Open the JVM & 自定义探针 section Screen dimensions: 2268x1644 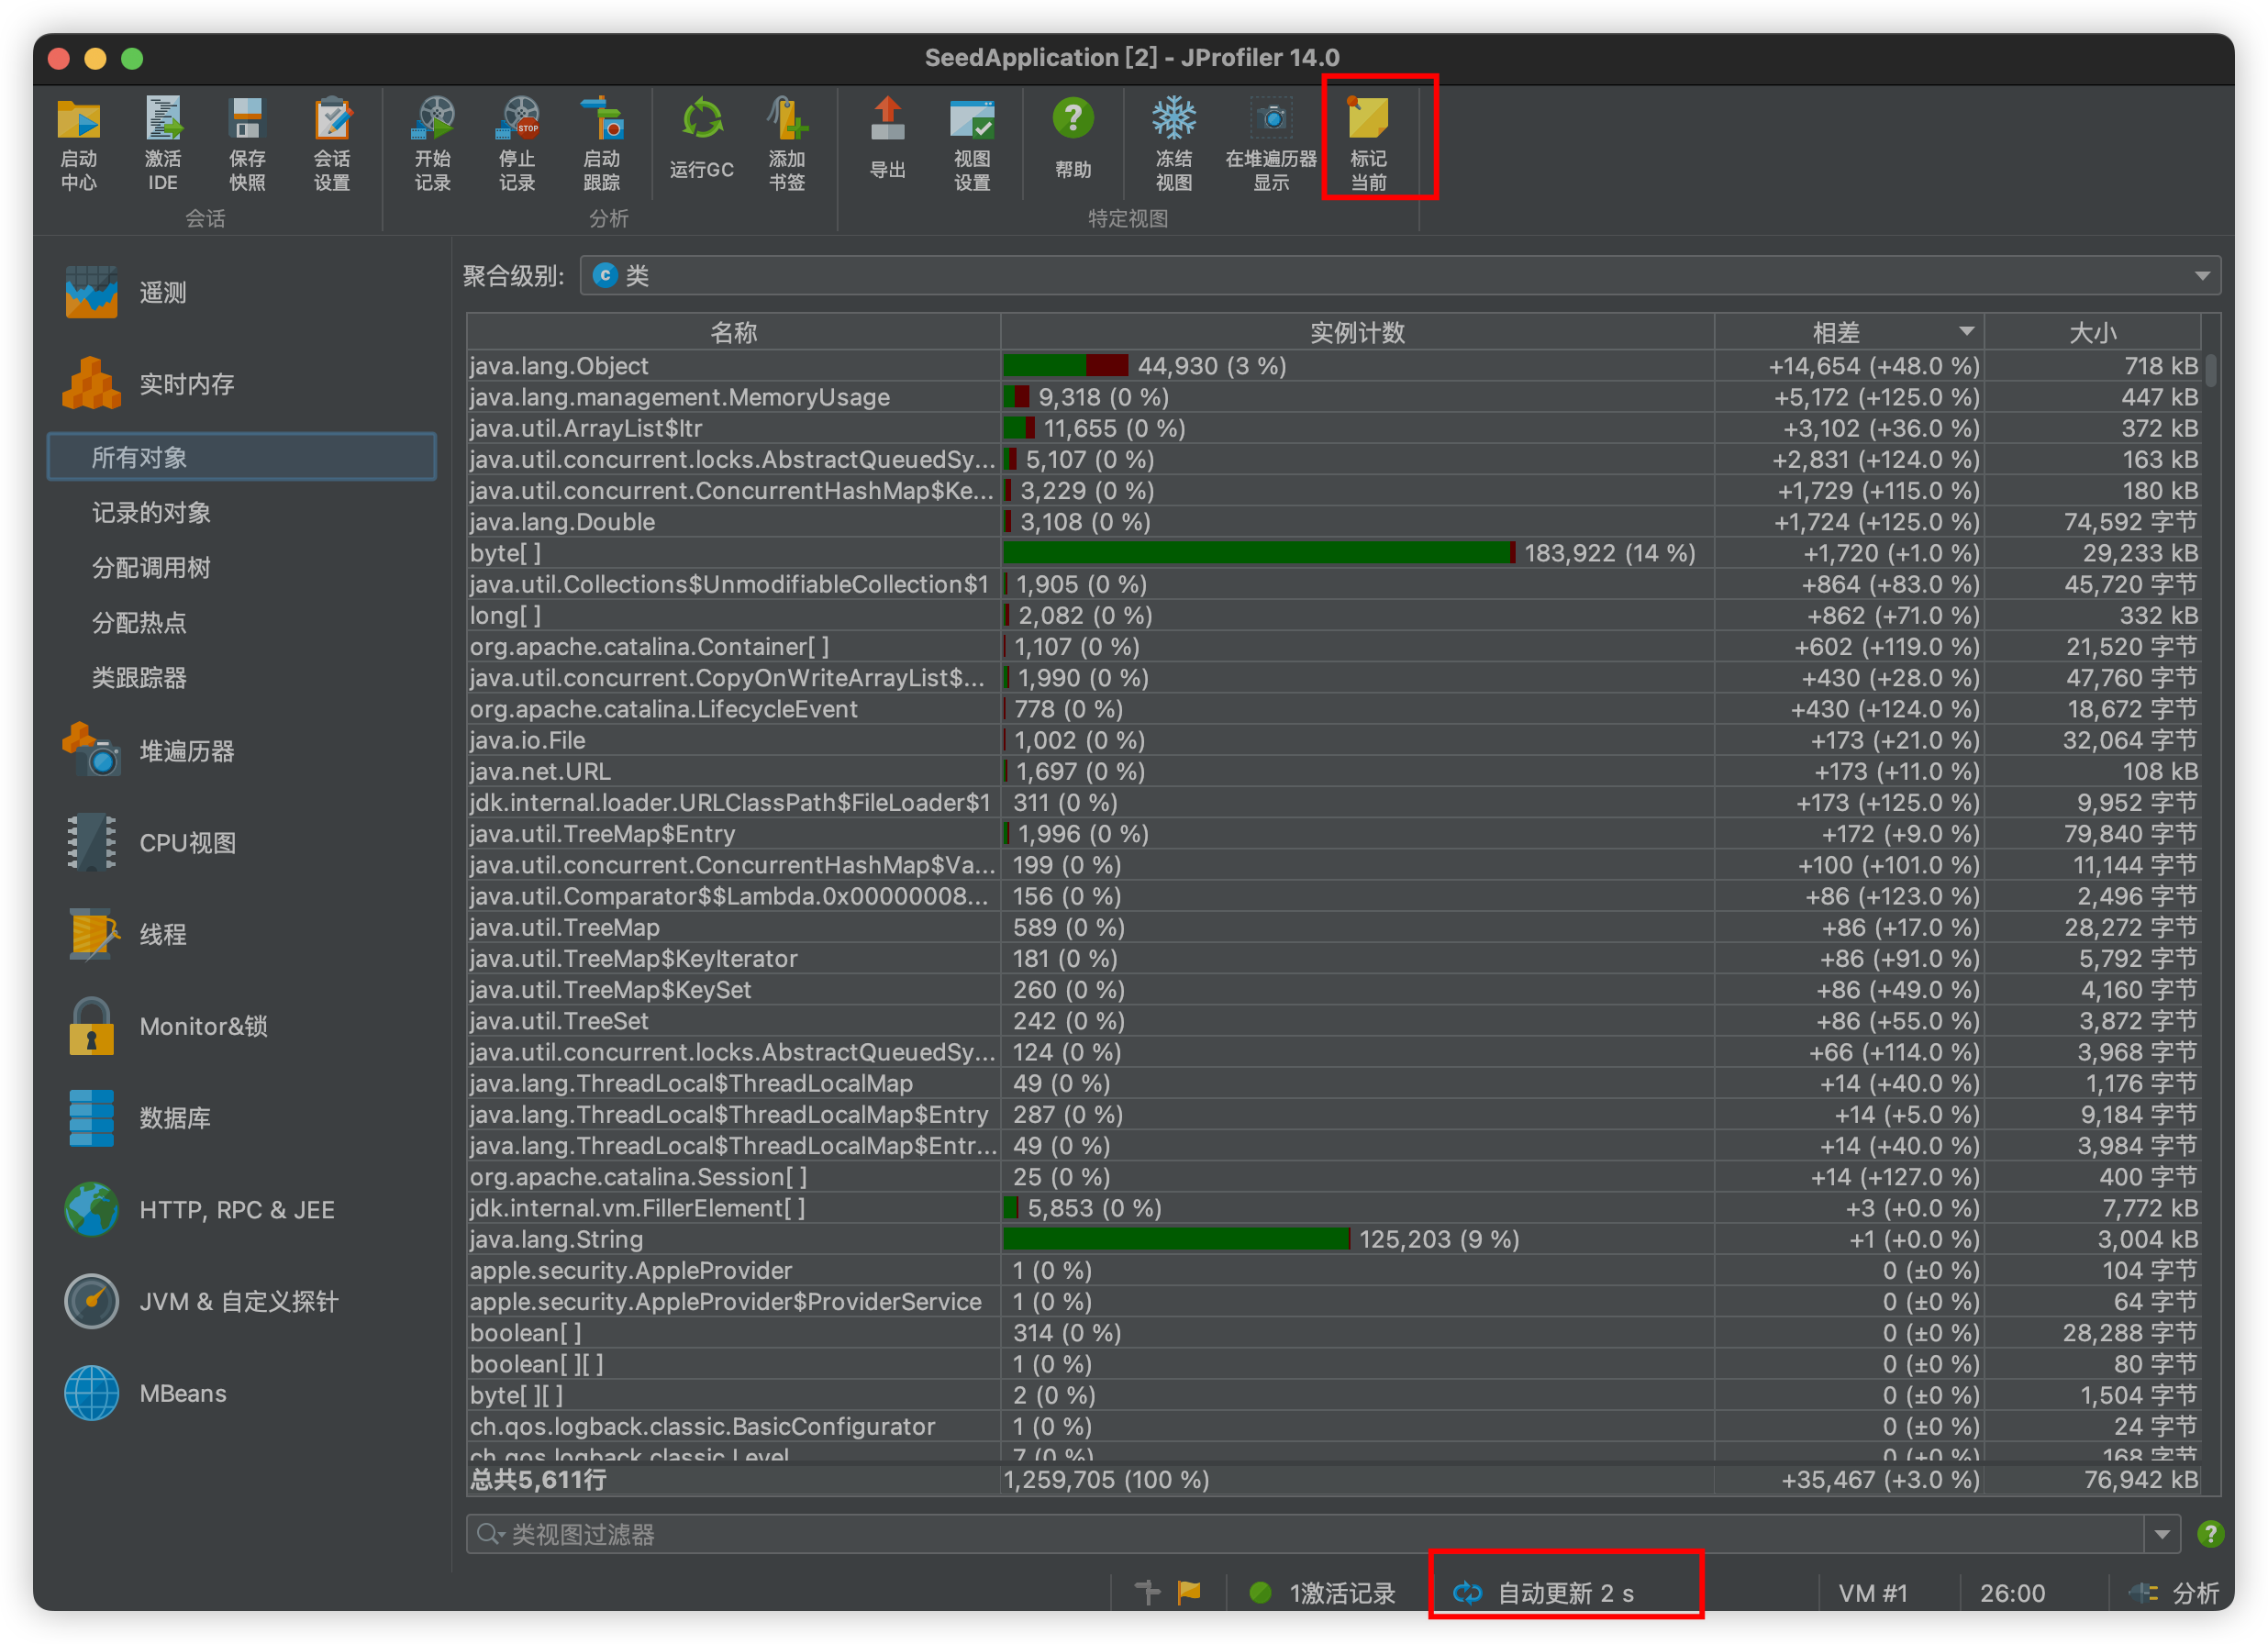click(x=201, y=1302)
